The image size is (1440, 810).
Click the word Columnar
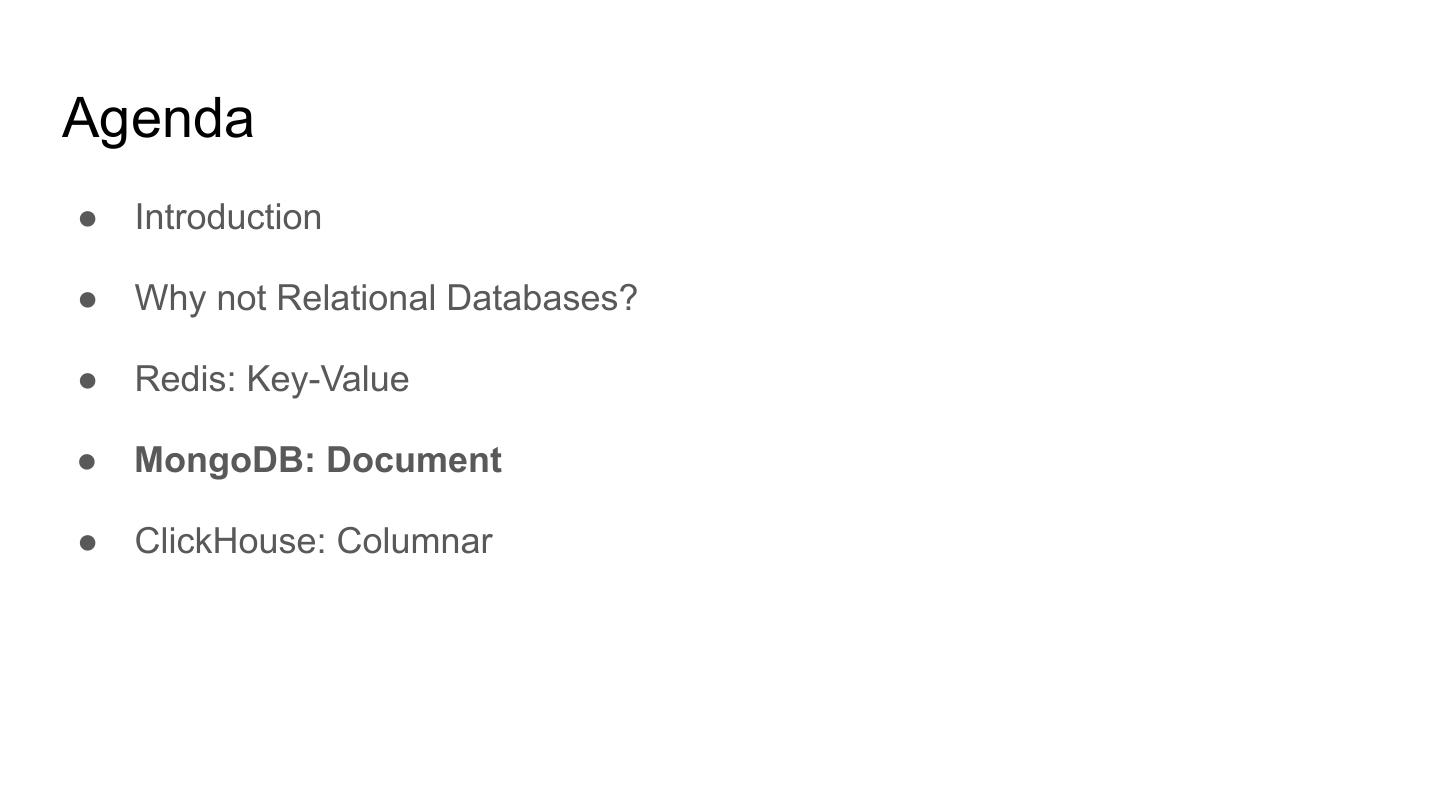point(414,541)
